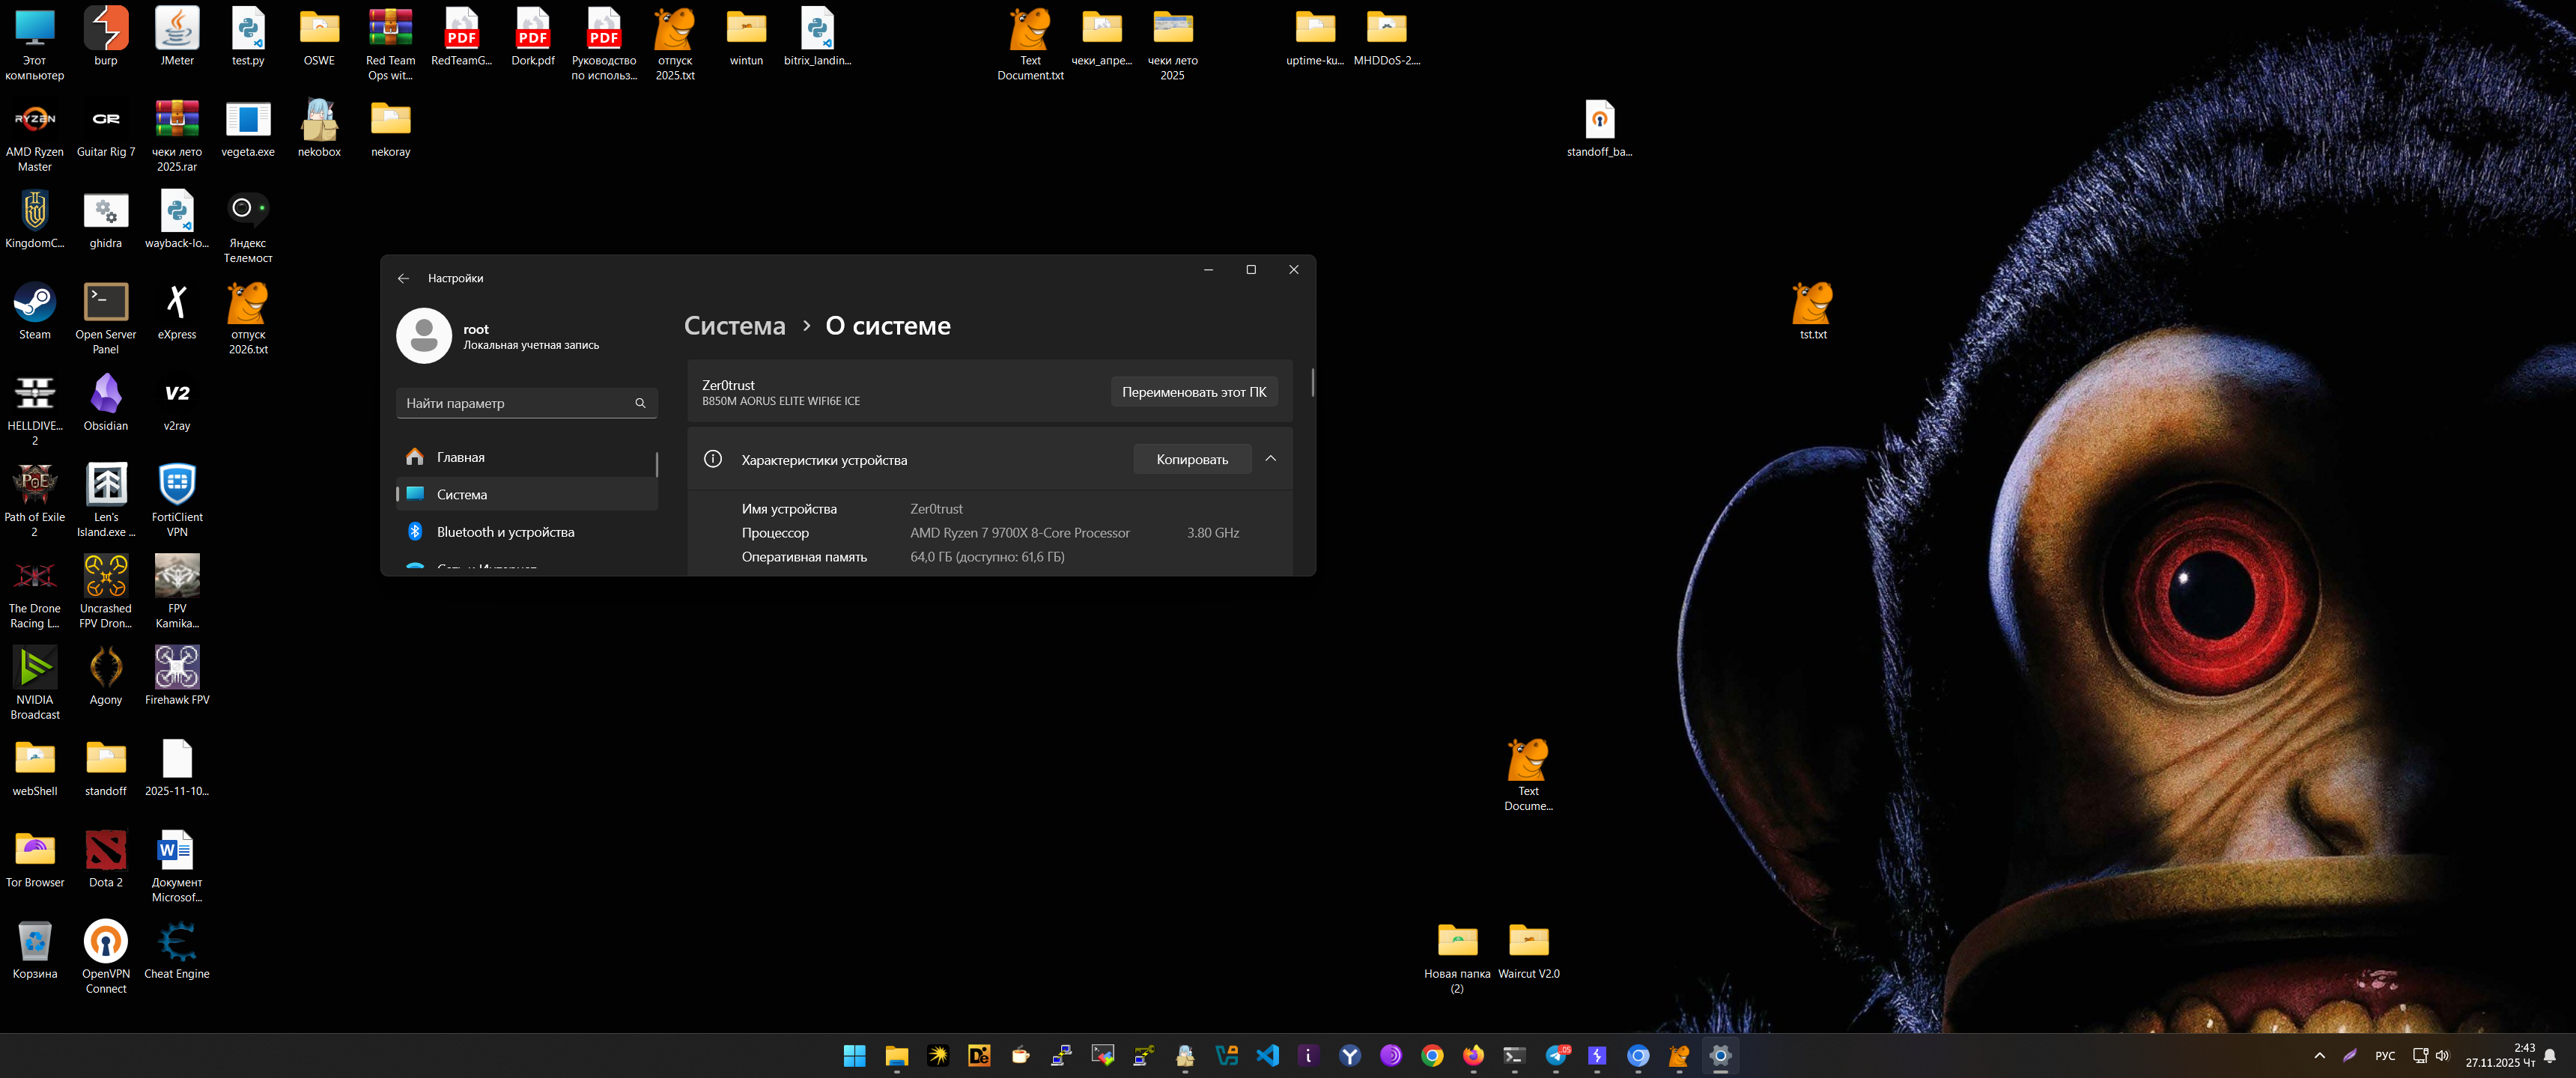Open Bluetooth и устройства settings section
Image resolution: width=2576 pixels, height=1078 pixels.
pos(505,532)
